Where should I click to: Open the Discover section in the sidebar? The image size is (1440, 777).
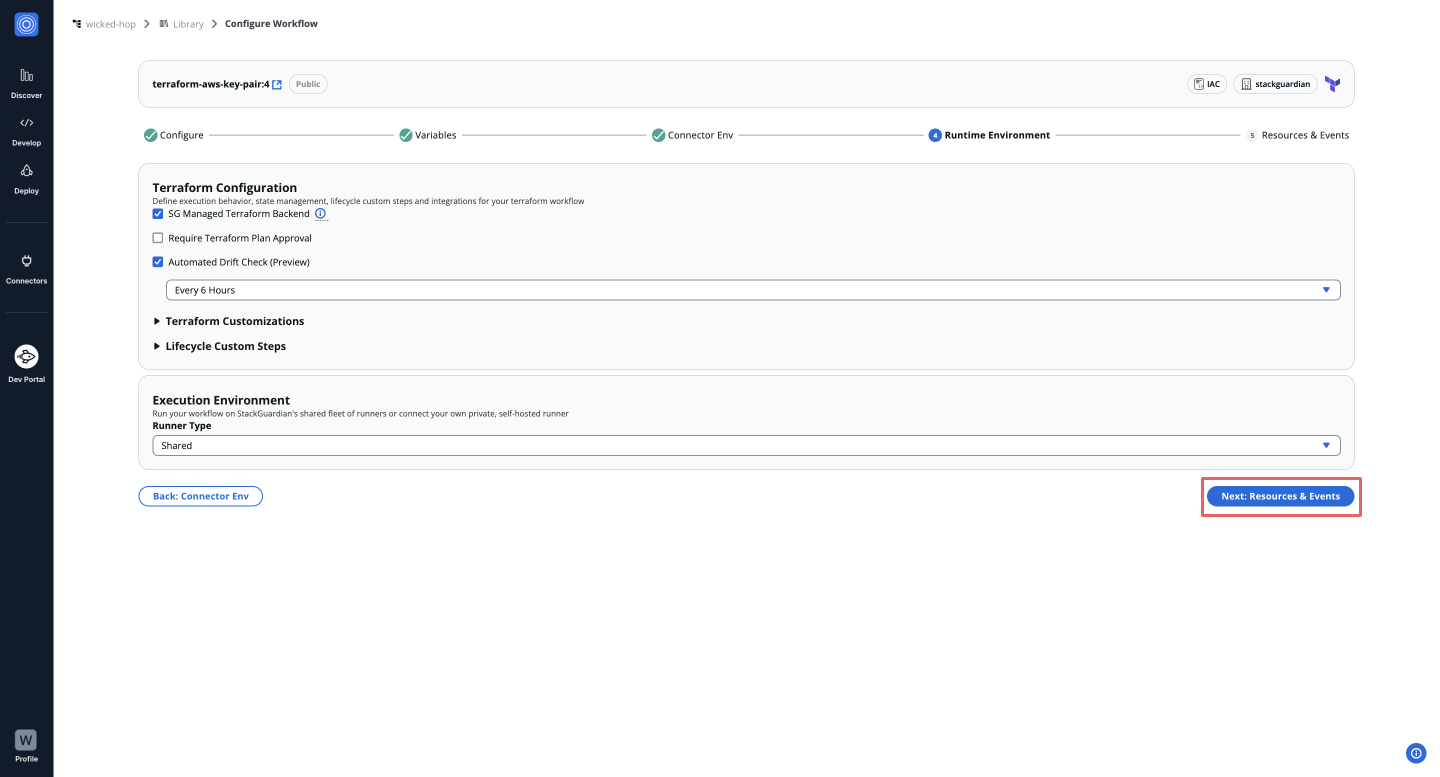(x=26, y=80)
